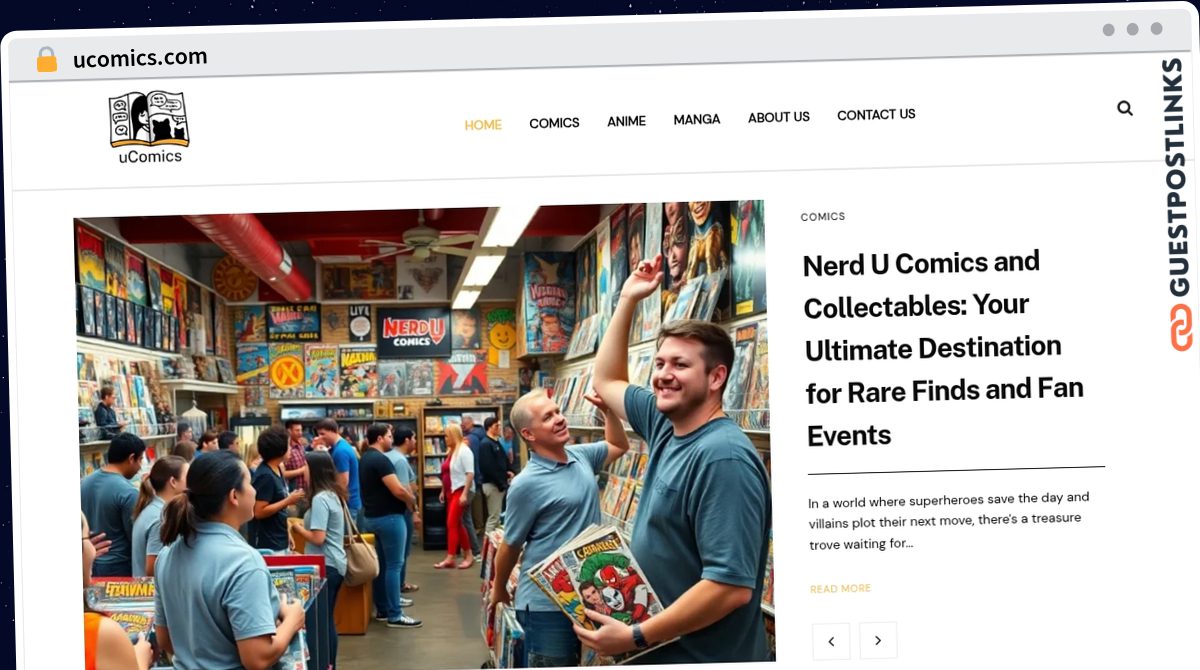This screenshot has height=670, width=1200.
Task: Open the search magnifier icon
Action: [1125, 108]
